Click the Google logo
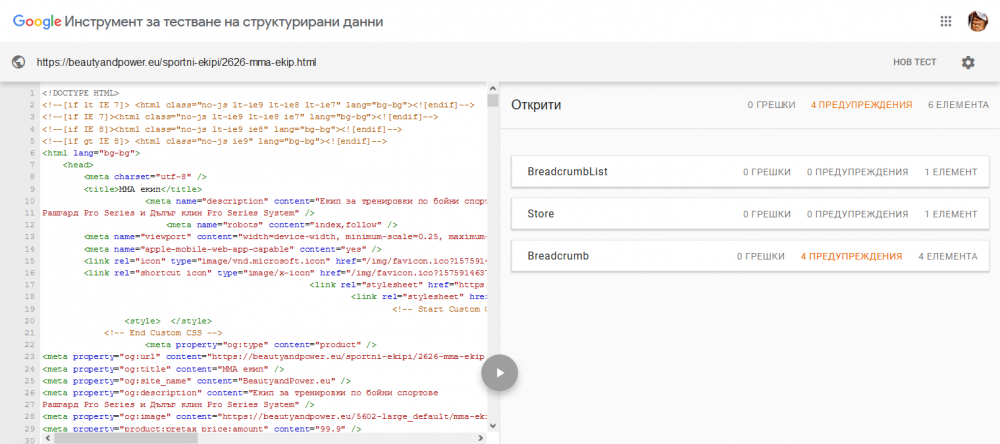1000x444 pixels. pos(36,22)
